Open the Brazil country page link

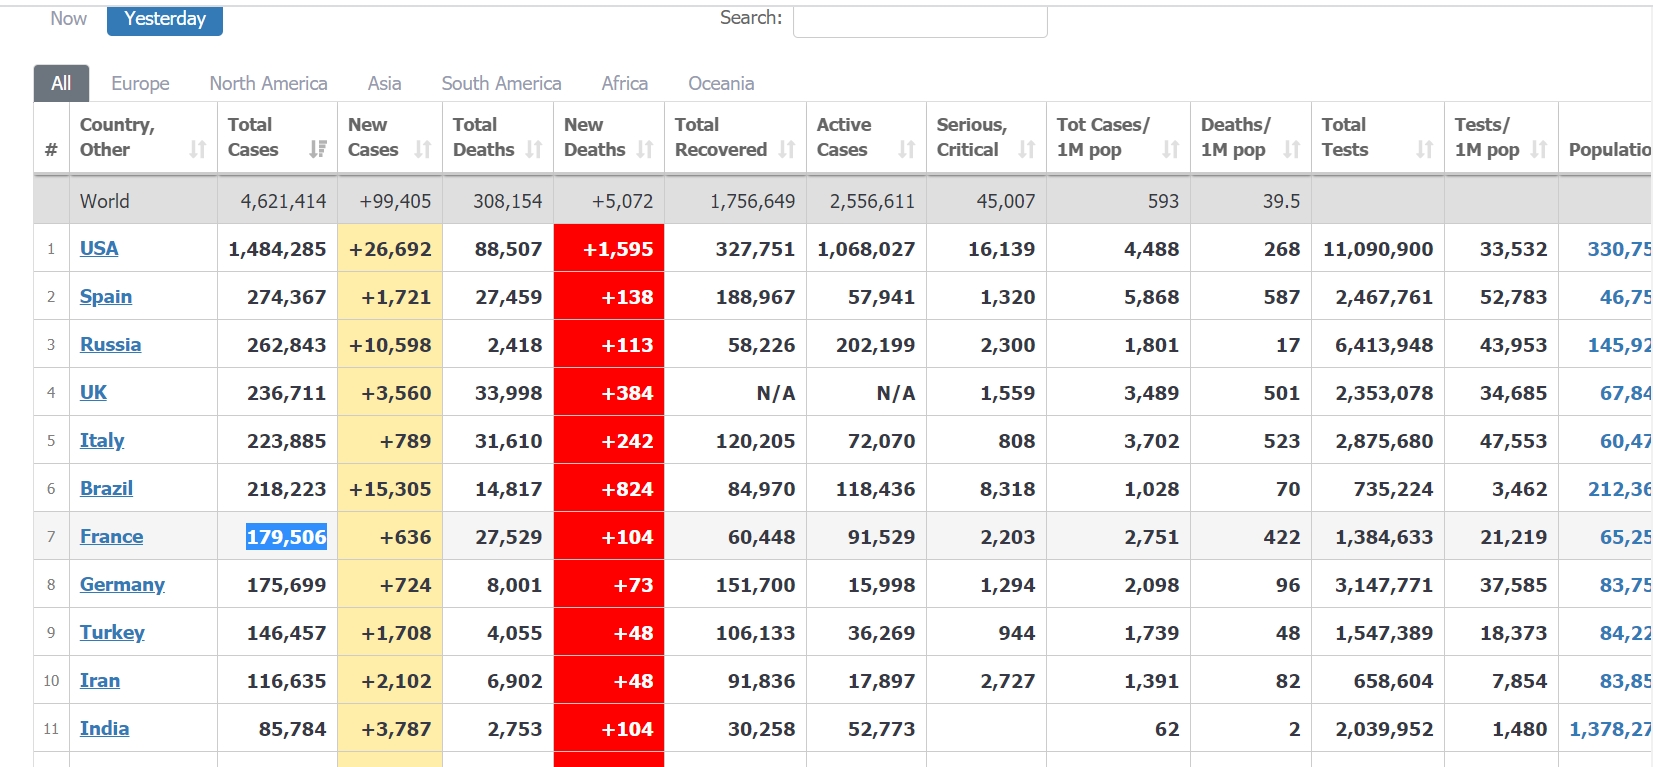[106, 488]
